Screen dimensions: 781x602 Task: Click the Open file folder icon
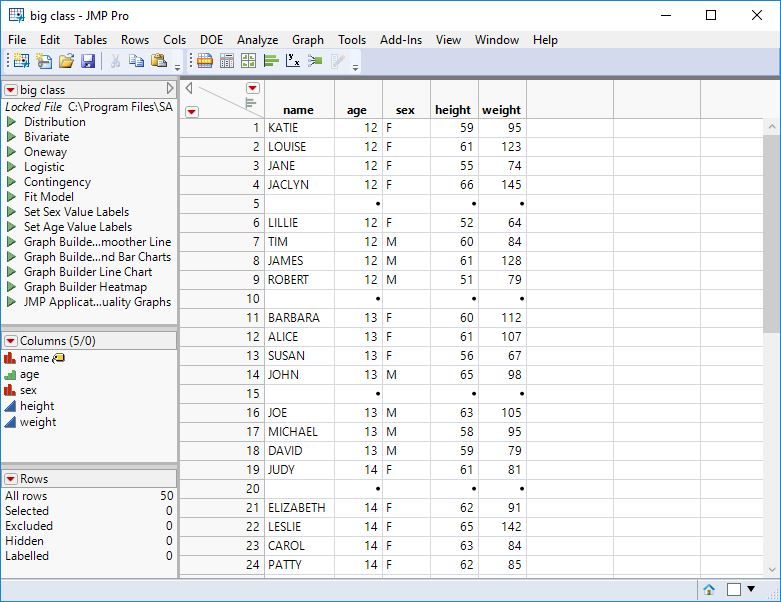(x=66, y=62)
